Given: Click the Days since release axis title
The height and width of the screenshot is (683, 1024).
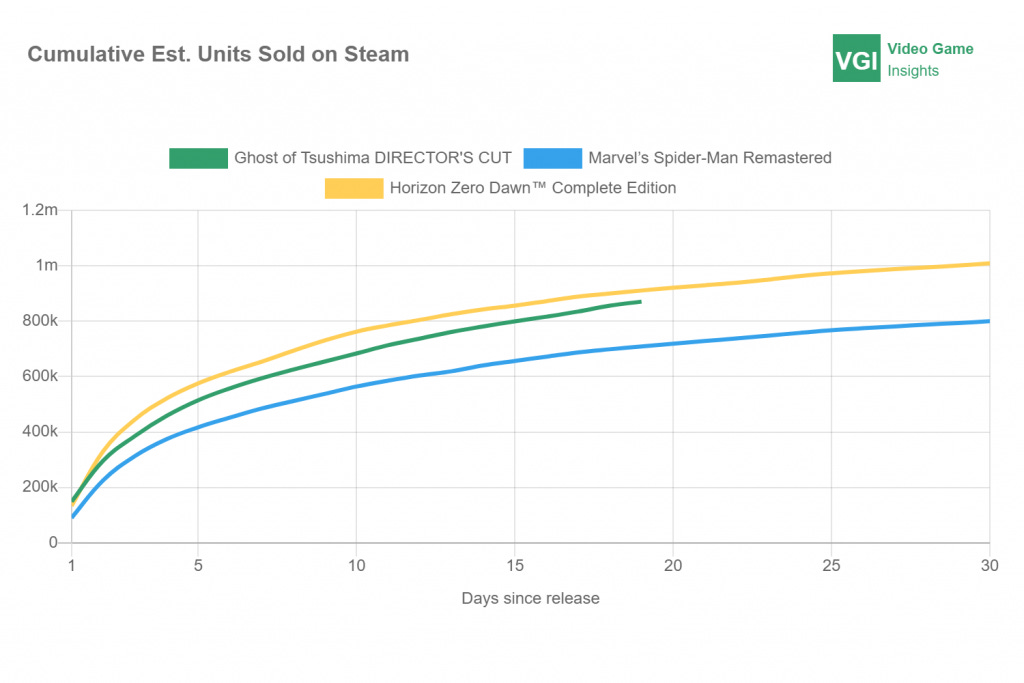Looking at the screenshot, I should click(530, 598).
